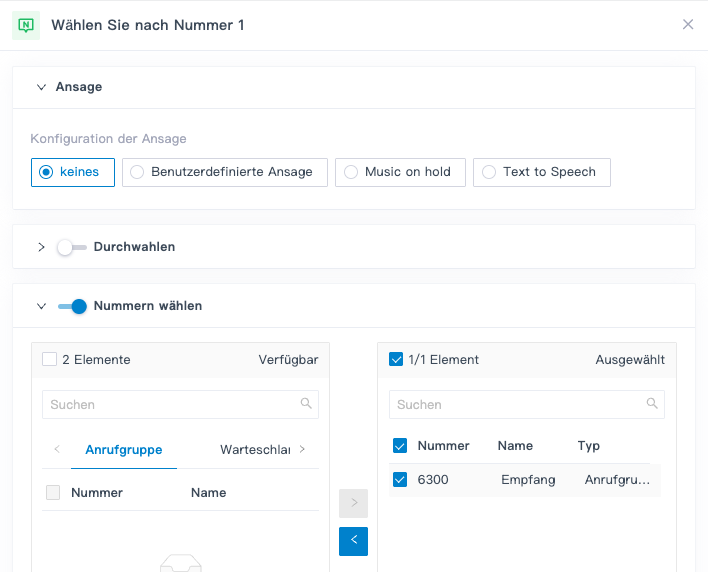Click search magnifier in Verfügbar list

pos(306,404)
